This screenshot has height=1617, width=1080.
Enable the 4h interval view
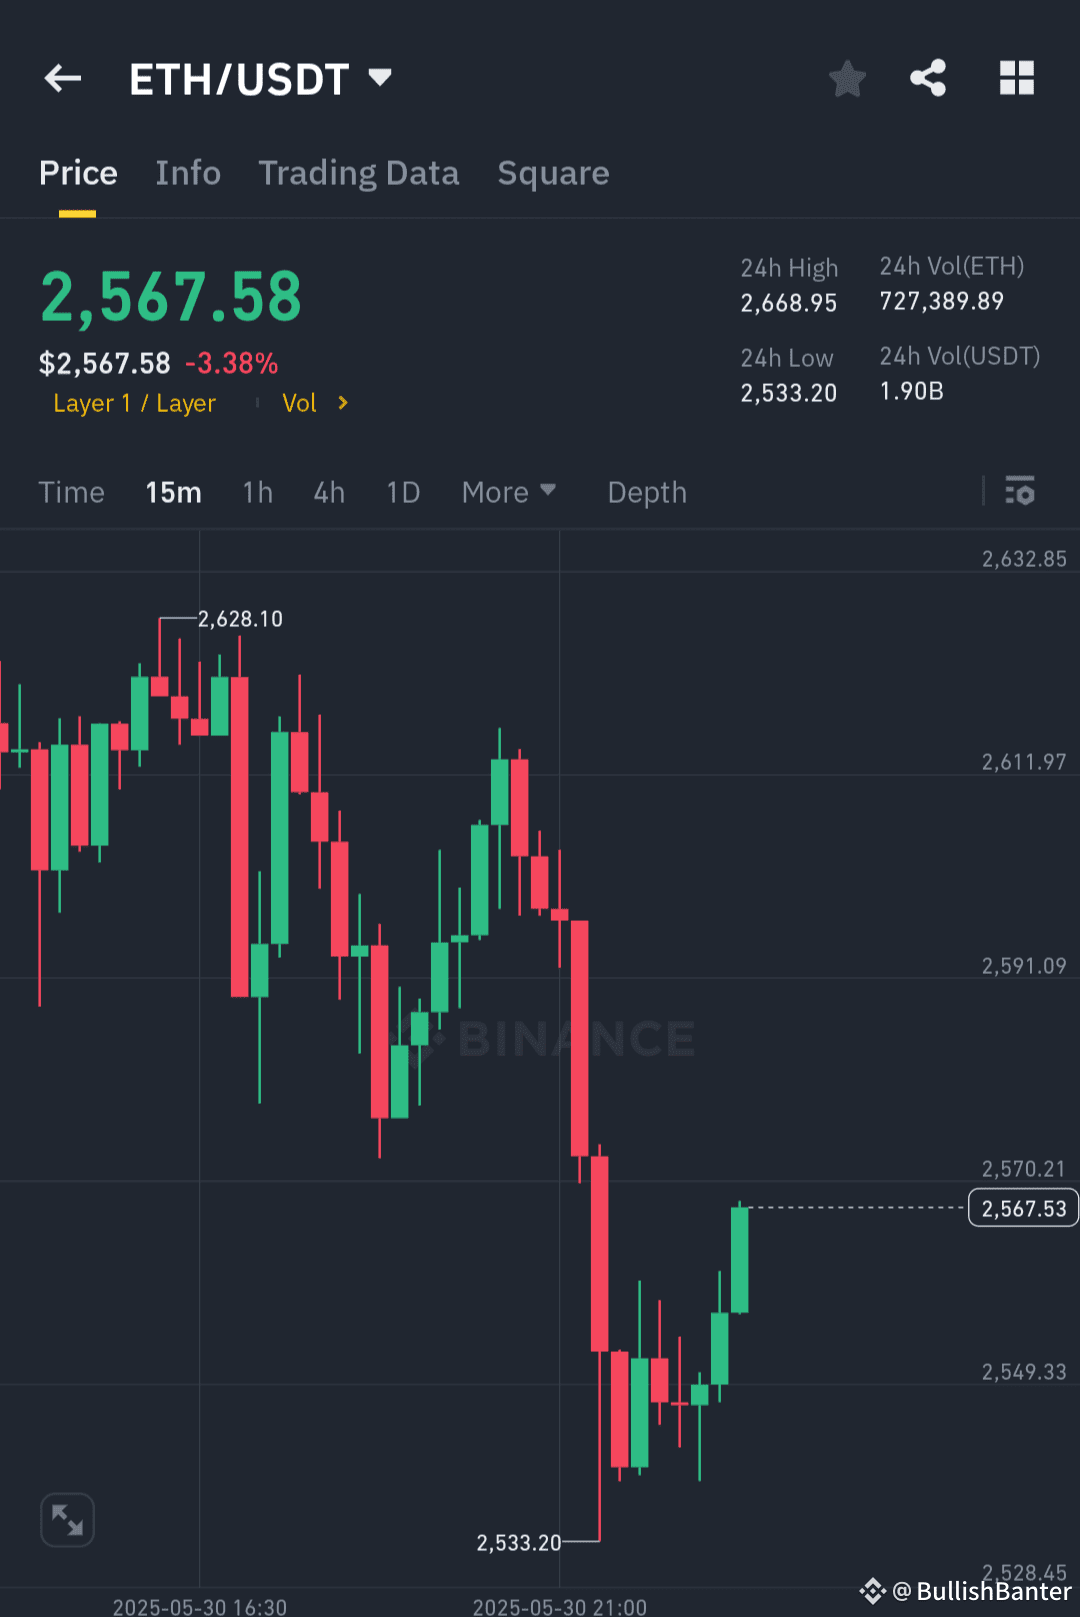click(328, 492)
